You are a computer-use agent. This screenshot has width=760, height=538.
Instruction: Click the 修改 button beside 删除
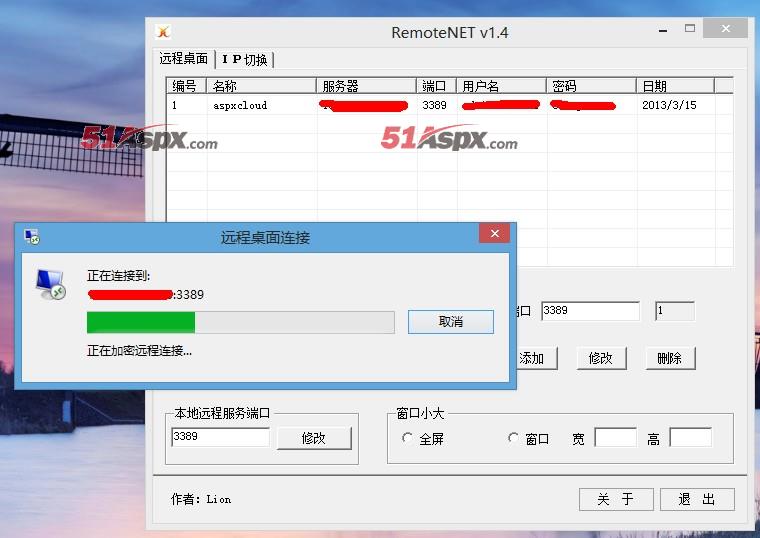click(601, 359)
